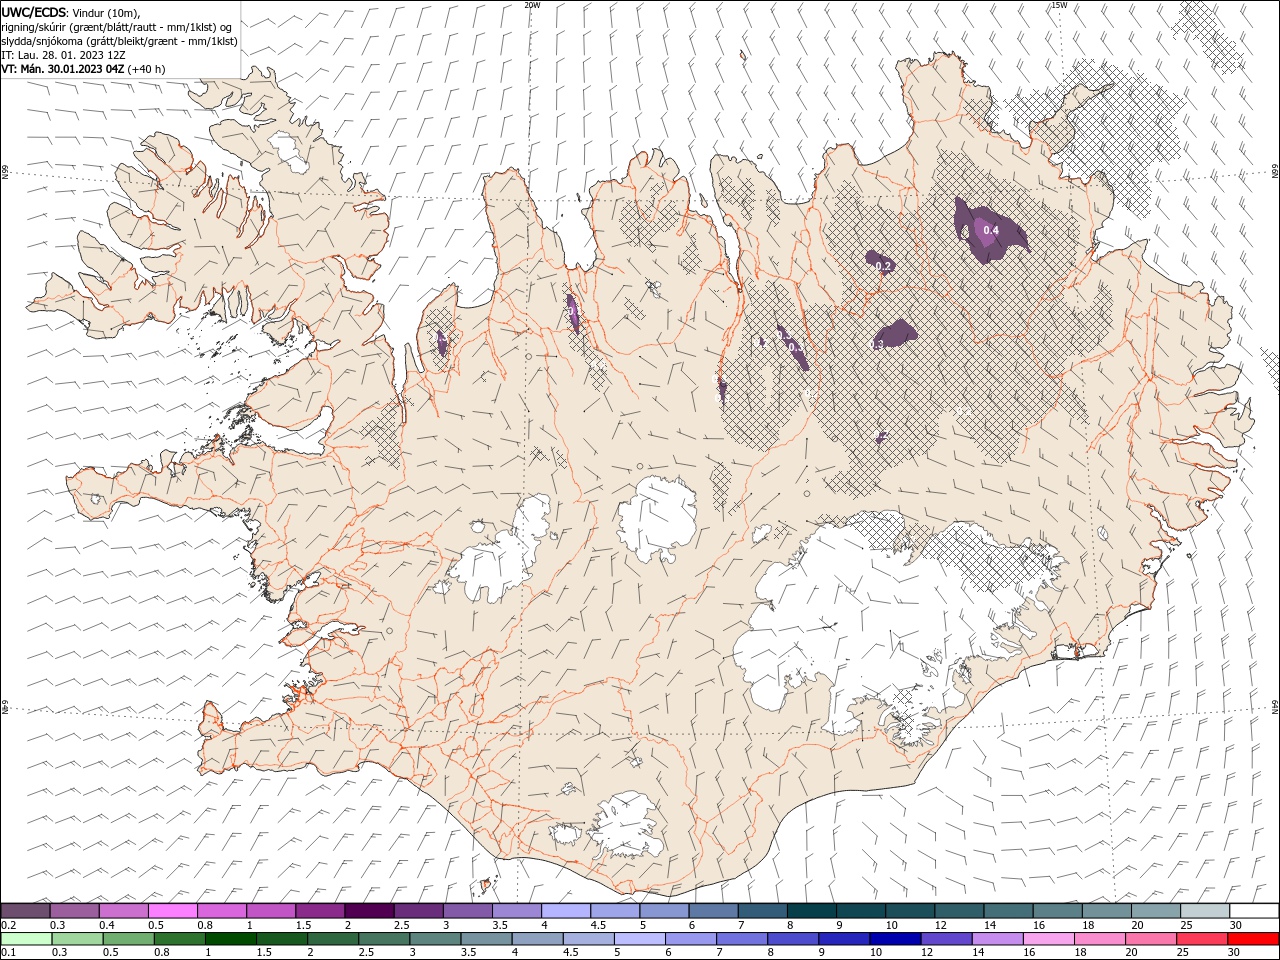1280x960 pixels.
Task: Click the 20W longitude label at the top
Action: (x=532, y=5)
